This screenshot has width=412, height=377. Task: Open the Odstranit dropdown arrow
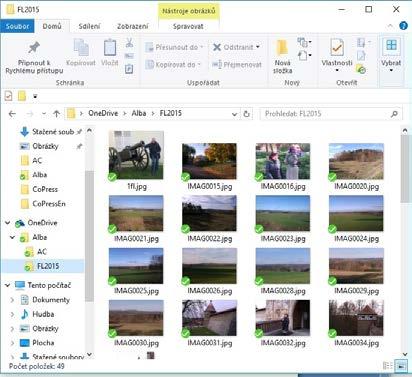tap(258, 47)
